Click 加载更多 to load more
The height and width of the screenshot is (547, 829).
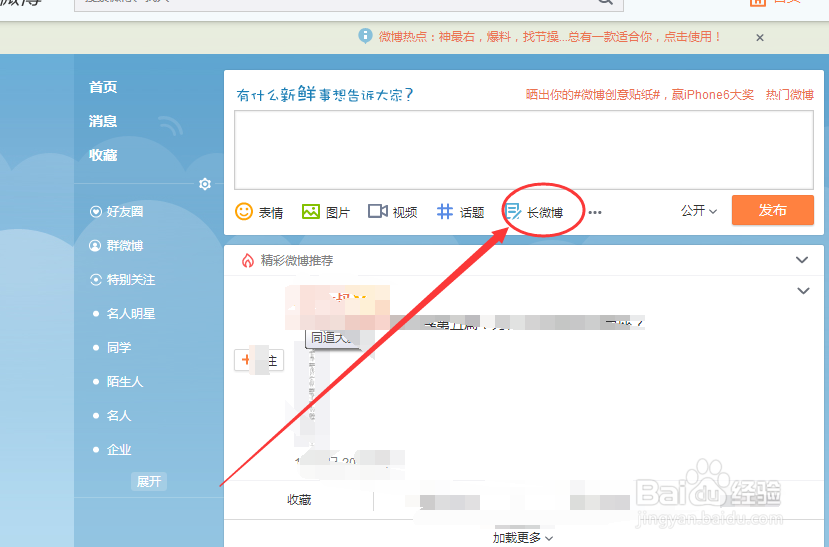(523, 538)
